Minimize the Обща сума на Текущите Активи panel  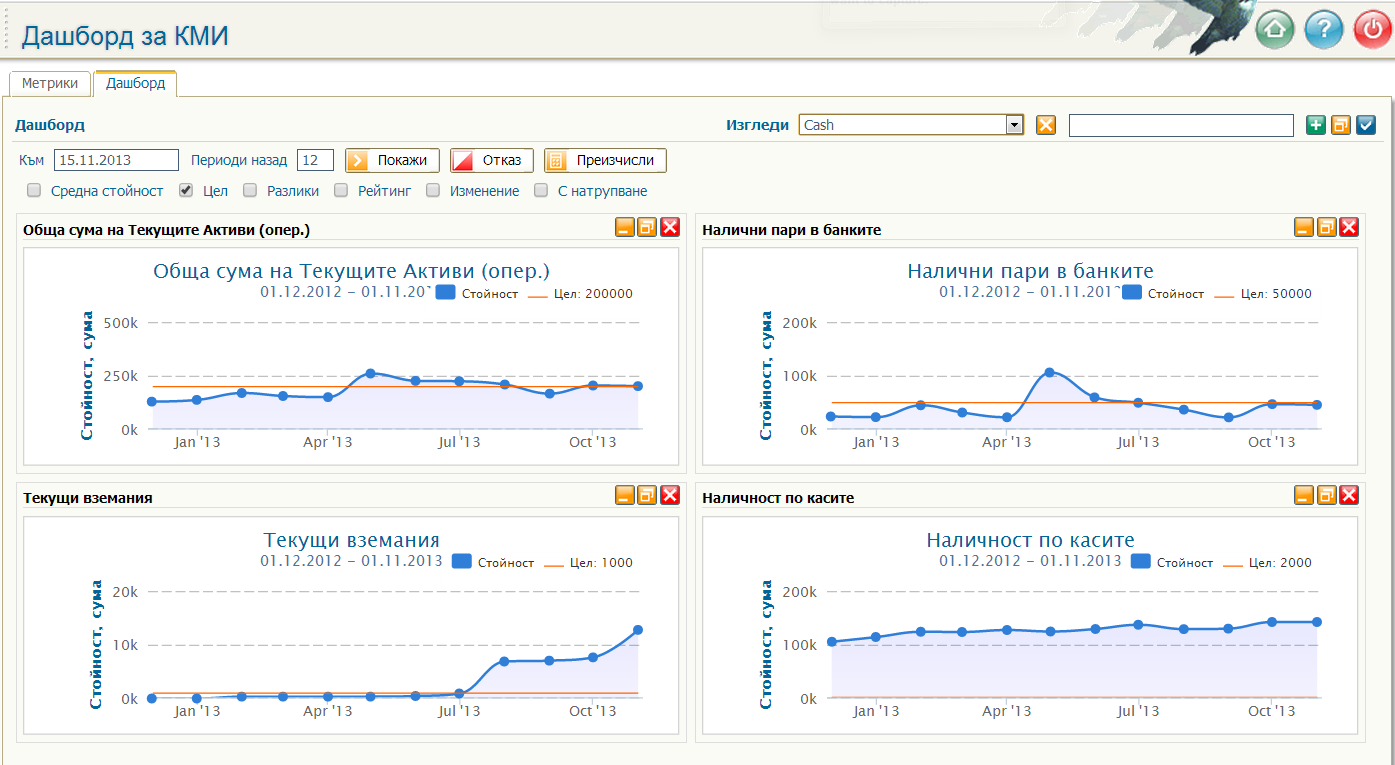[624, 227]
